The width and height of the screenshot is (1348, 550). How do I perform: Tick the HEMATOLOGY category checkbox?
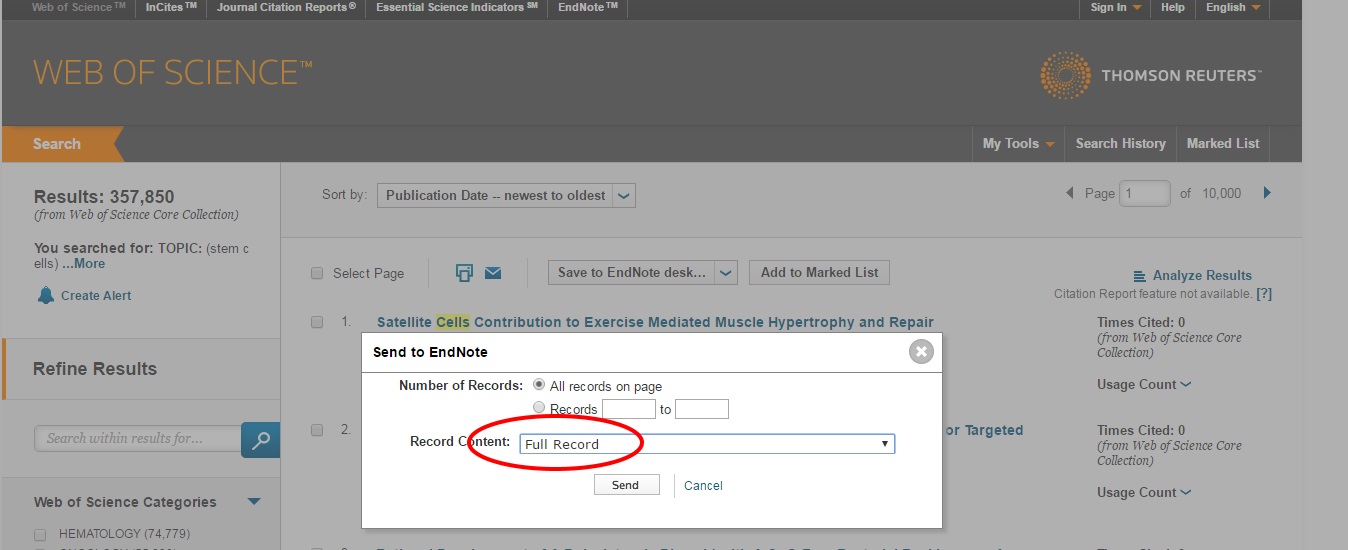40,534
